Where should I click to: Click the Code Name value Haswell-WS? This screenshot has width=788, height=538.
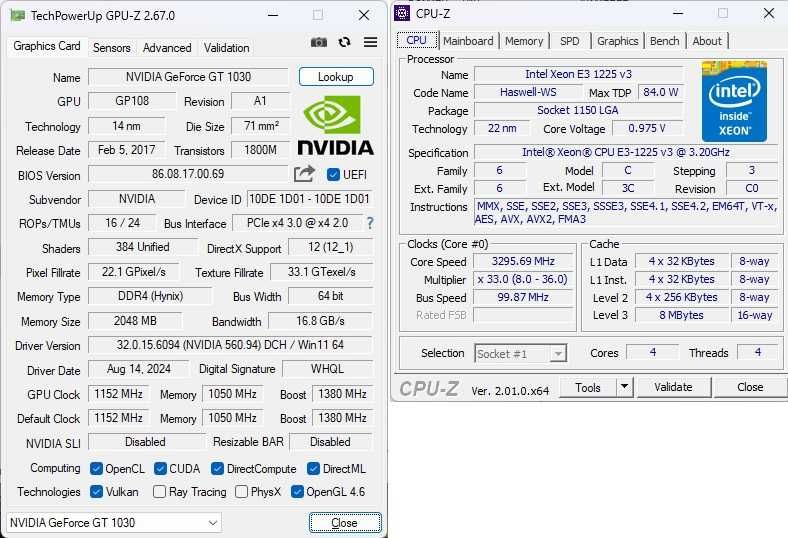528,92
